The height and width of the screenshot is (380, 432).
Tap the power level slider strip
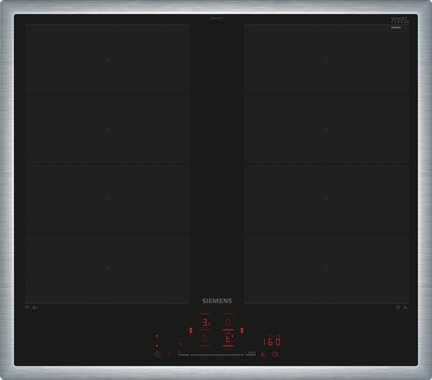coord(217,355)
